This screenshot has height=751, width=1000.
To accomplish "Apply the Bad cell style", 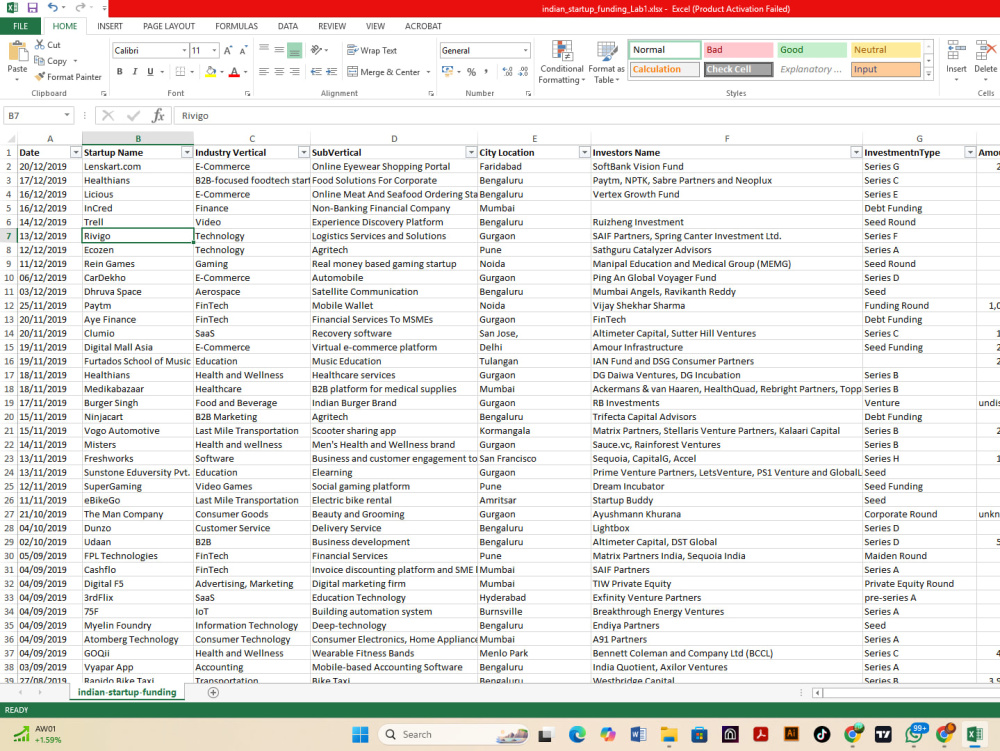I will [737, 50].
